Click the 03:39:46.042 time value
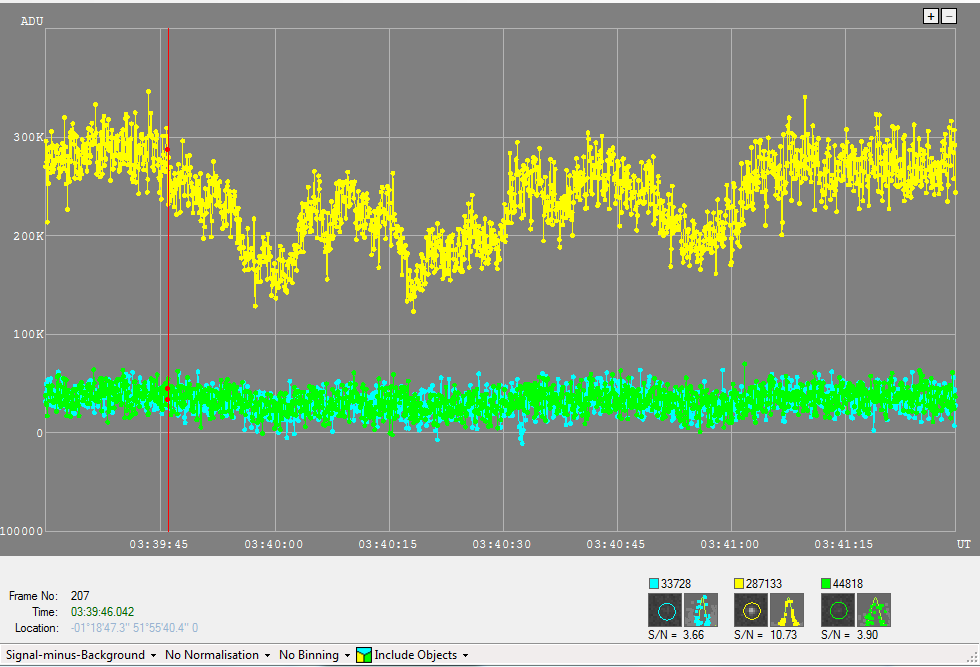The height and width of the screenshot is (667, 980). pyautogui.click(x=102, y=611)
